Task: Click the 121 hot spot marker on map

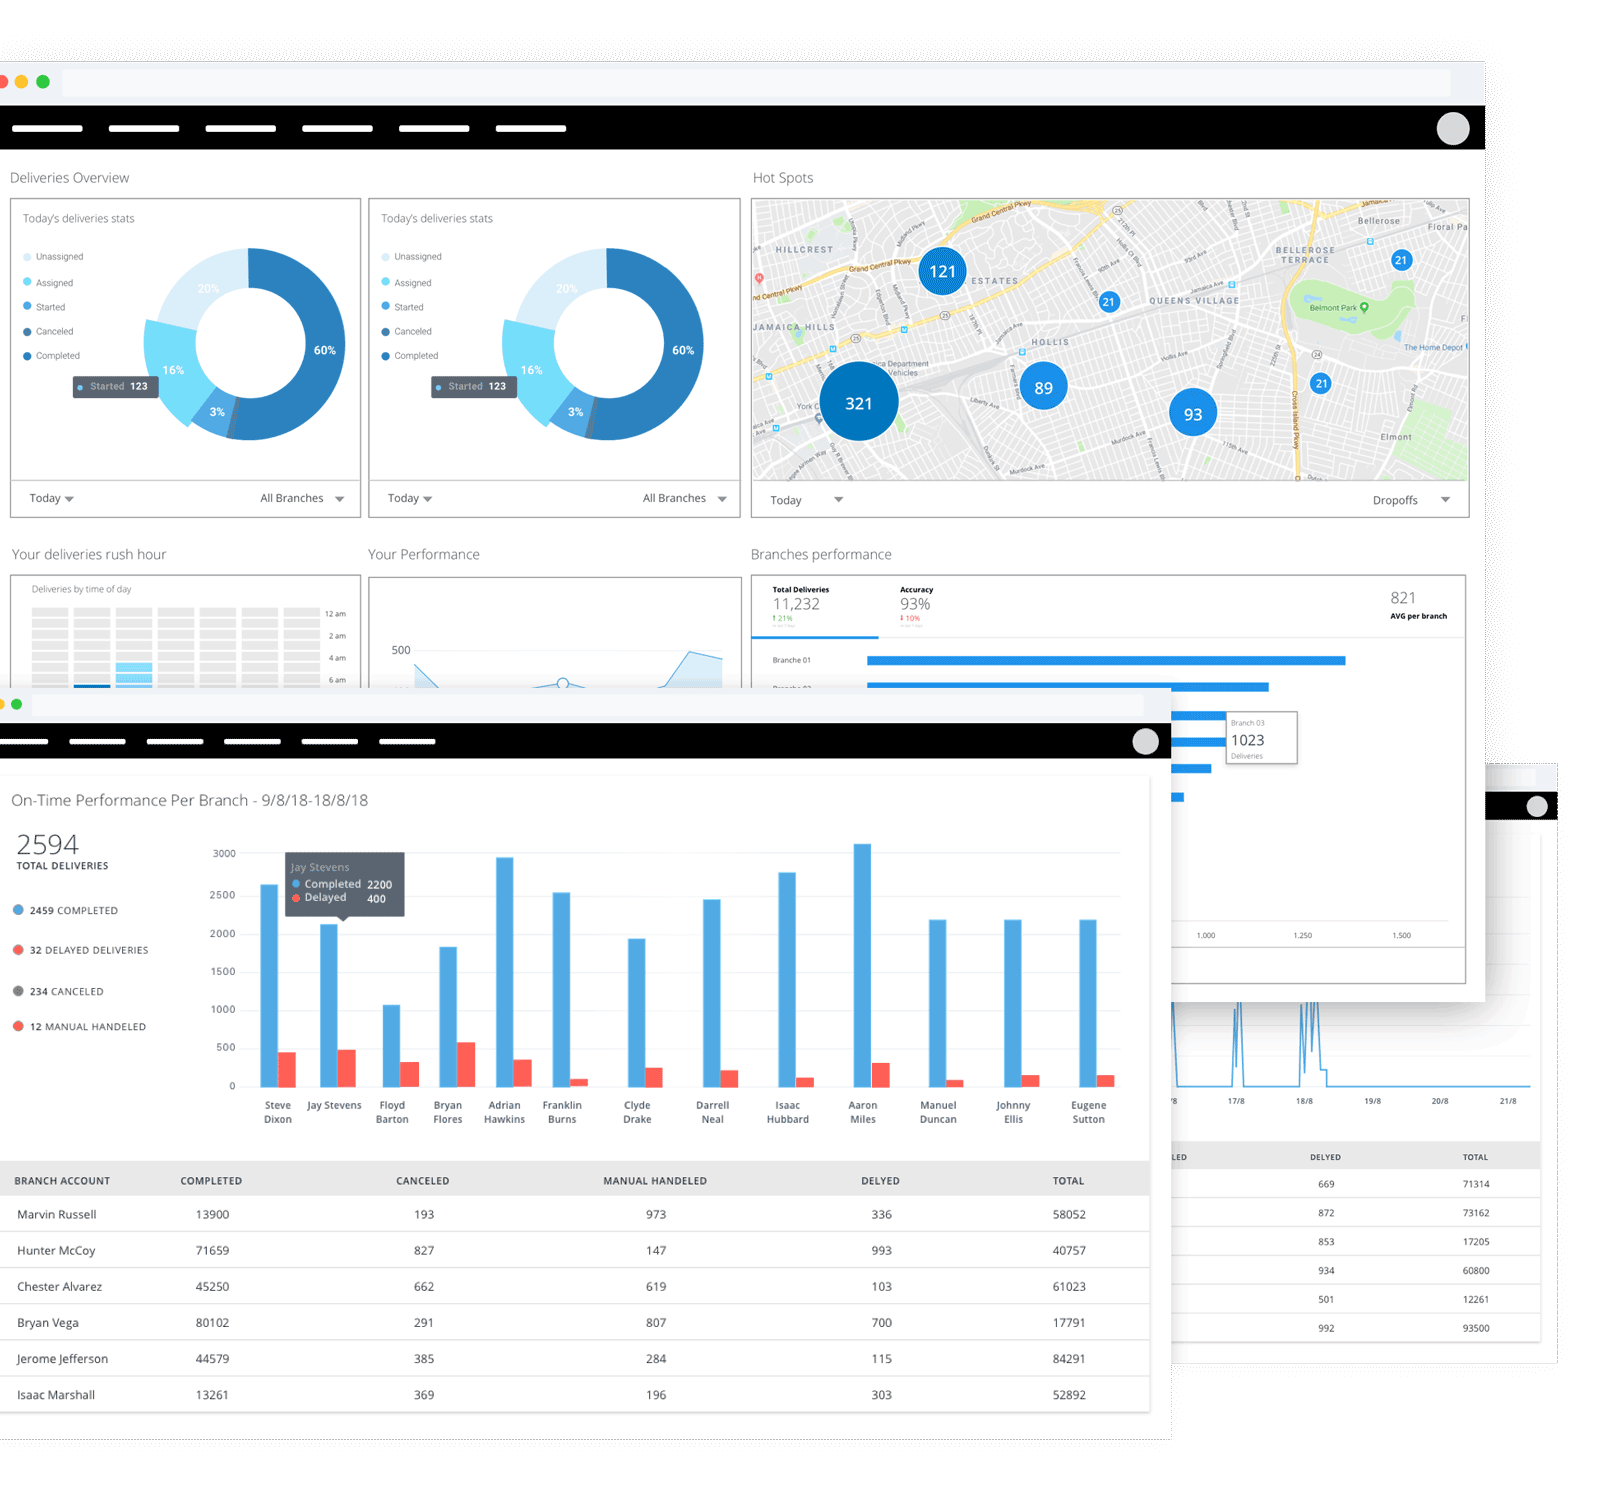Action: click(942, 271)
